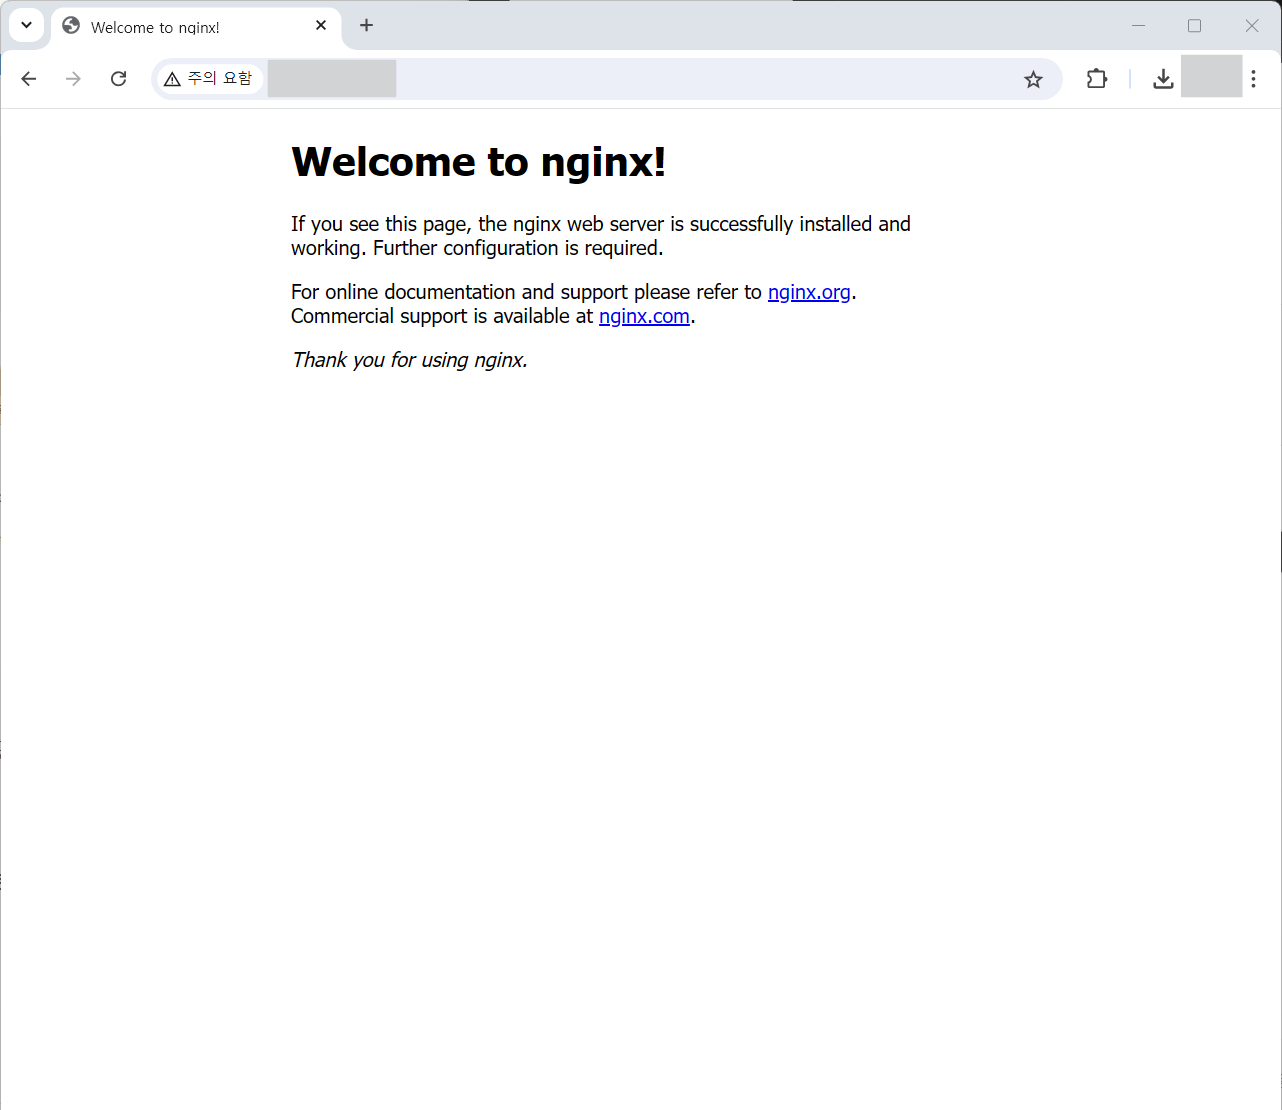Click the 주의 요함 security warning chip

point(210,79)
